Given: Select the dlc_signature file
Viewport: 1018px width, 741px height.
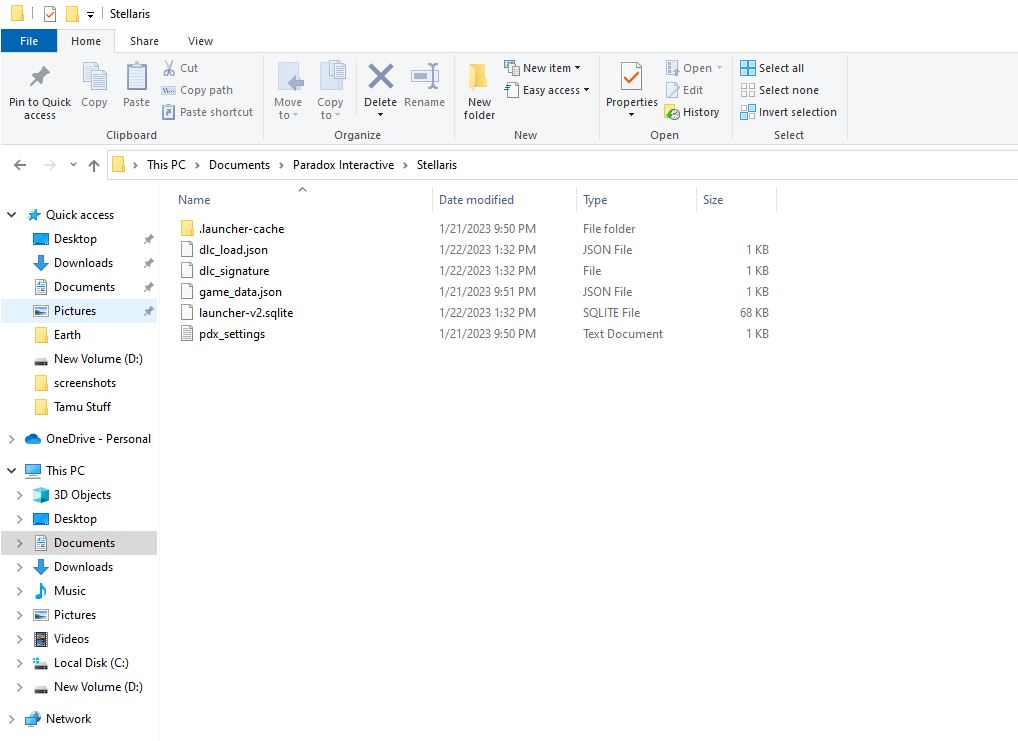Looking at the screenshot, I should pos(234,271).
